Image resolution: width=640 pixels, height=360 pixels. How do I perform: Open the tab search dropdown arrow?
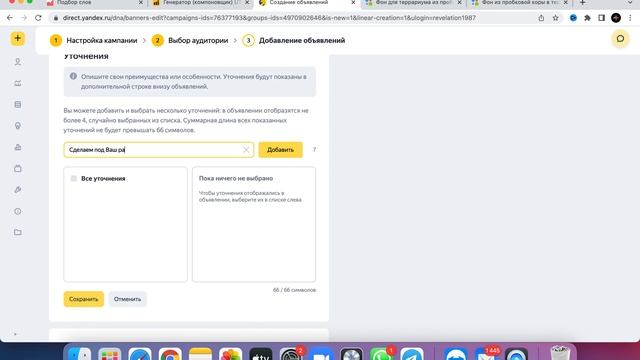[630, 3]
